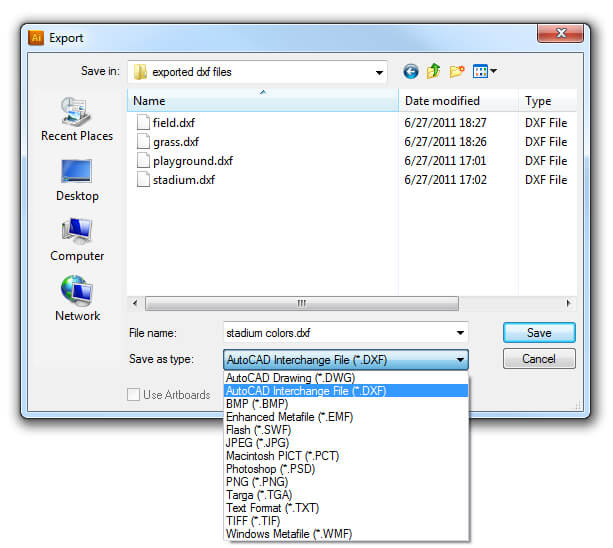613x548 pixels.
Task: Open Recent Places in sidebar
Action: click(77, 119)
